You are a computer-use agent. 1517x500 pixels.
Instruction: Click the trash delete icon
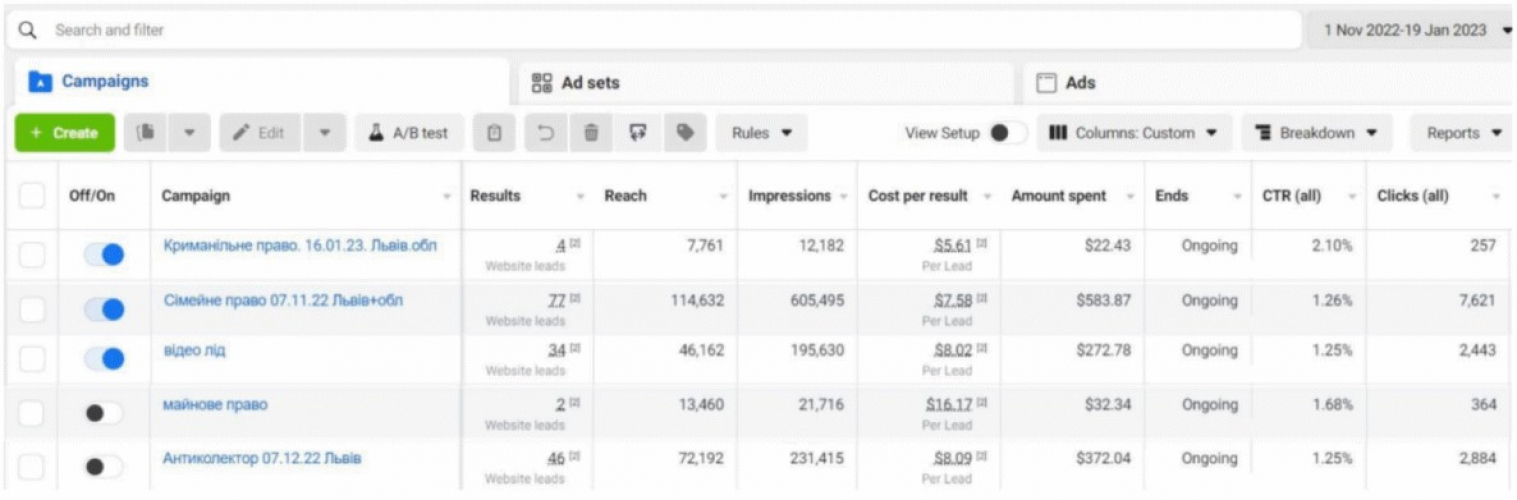point(591,133)
